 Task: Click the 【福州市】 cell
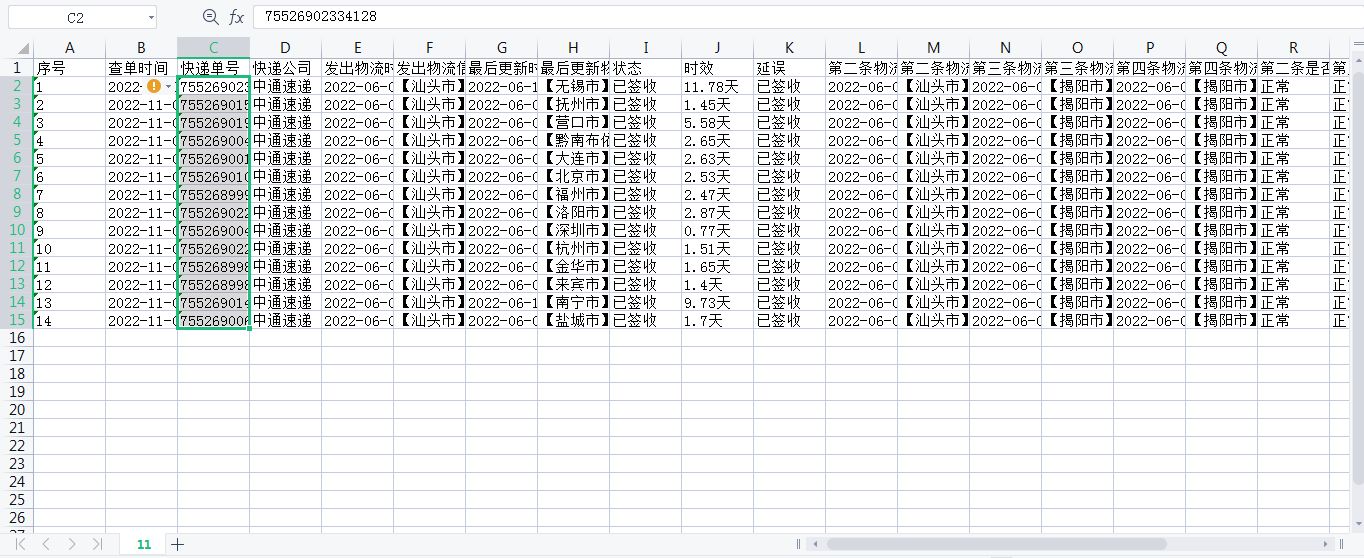573,194
